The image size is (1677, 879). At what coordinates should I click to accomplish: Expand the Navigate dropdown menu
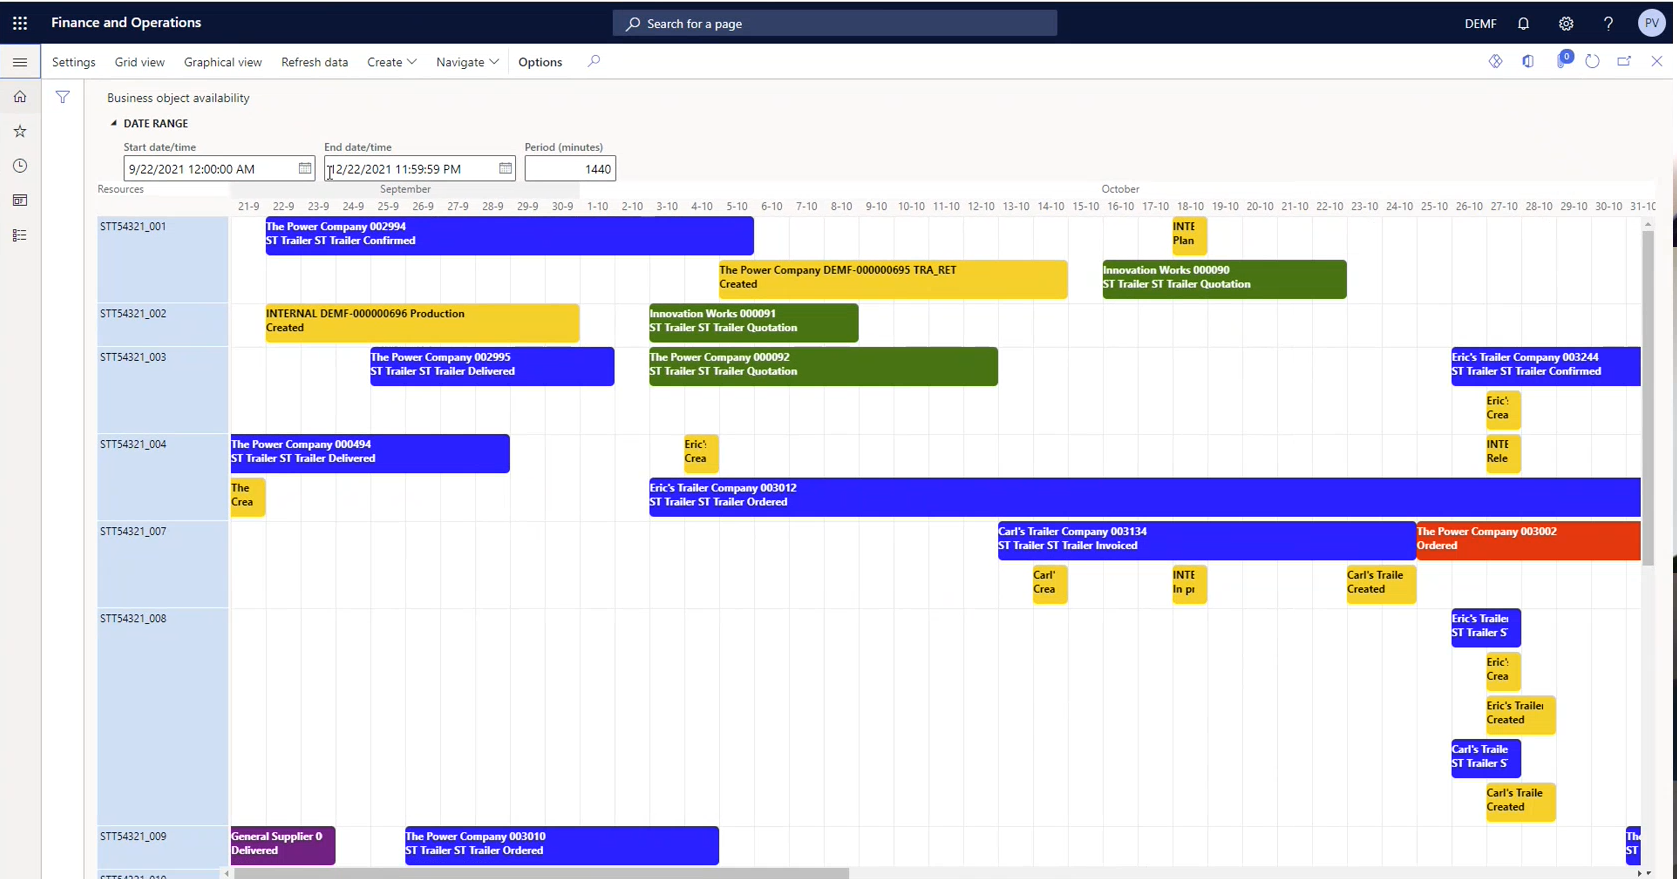click(467, 62)
